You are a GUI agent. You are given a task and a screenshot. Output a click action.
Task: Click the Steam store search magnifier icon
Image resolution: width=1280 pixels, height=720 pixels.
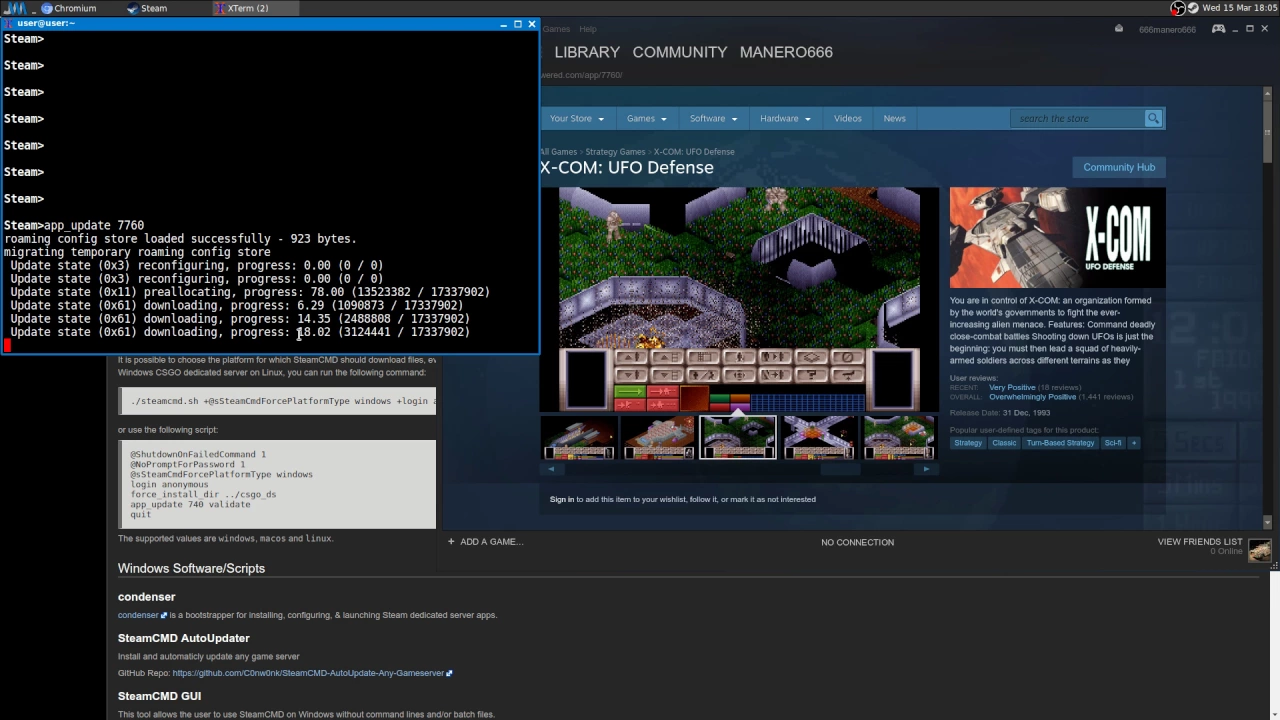coord(1153,118)
